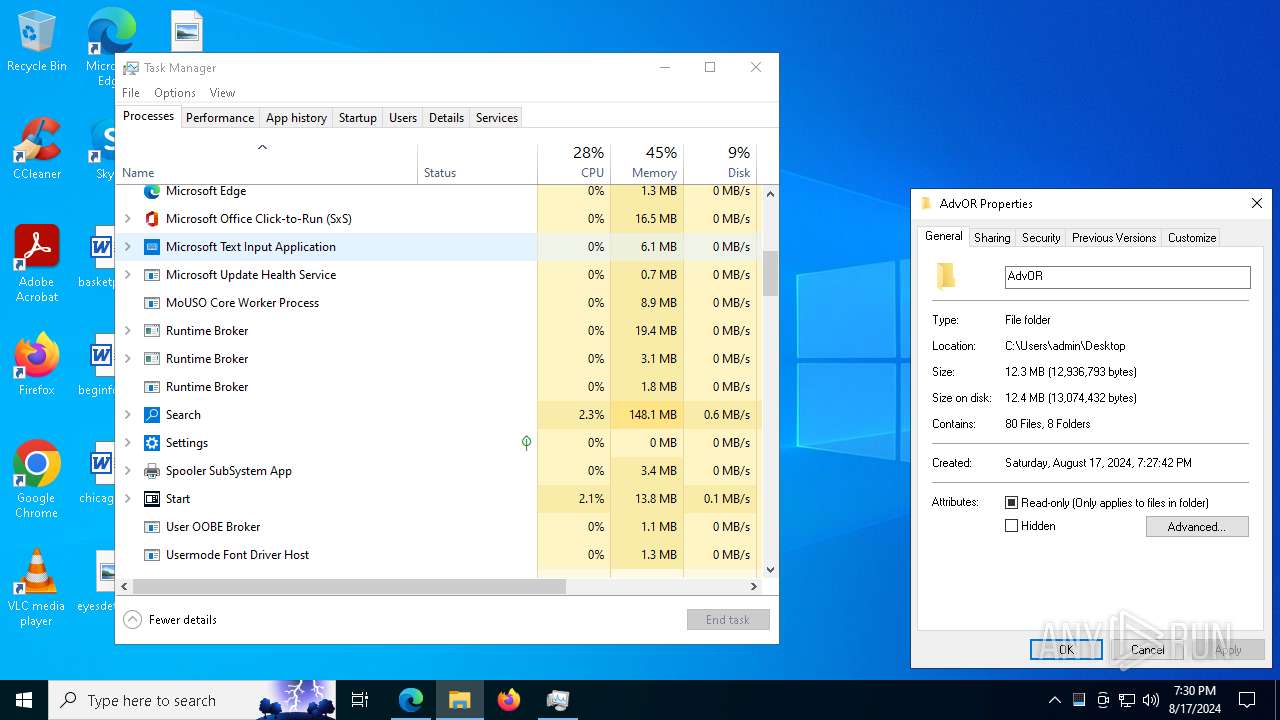The width and height of the screenshot is (1280, 720).
Task: Open Recycle Bin desktop icon
Action: point(37,42)
